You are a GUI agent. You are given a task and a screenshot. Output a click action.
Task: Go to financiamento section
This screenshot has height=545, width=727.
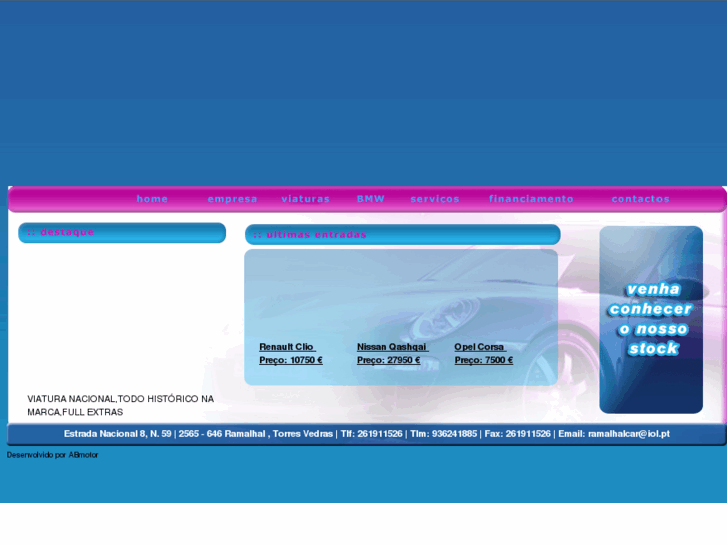click(531, 199)
